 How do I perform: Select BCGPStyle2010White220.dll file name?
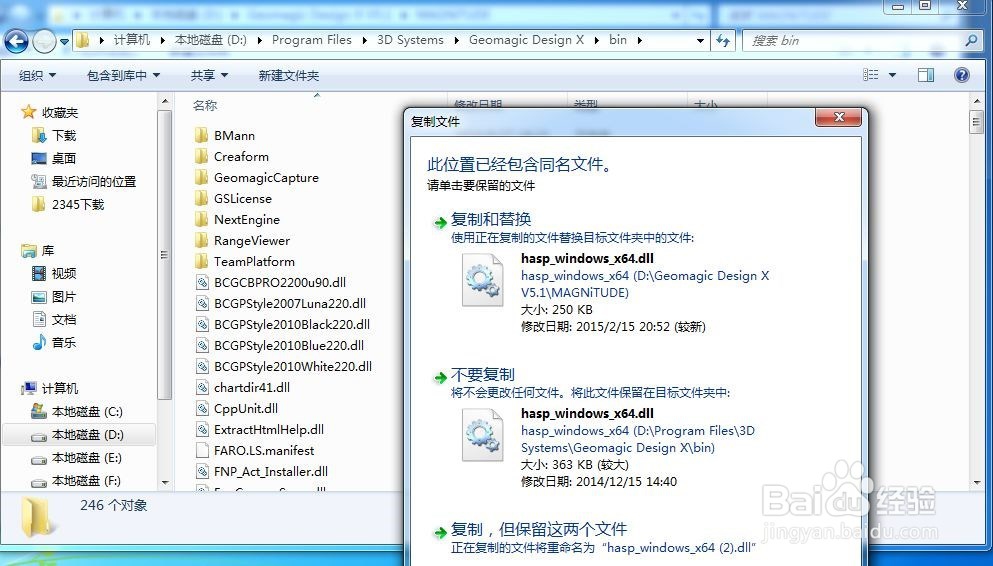[293, 366]
